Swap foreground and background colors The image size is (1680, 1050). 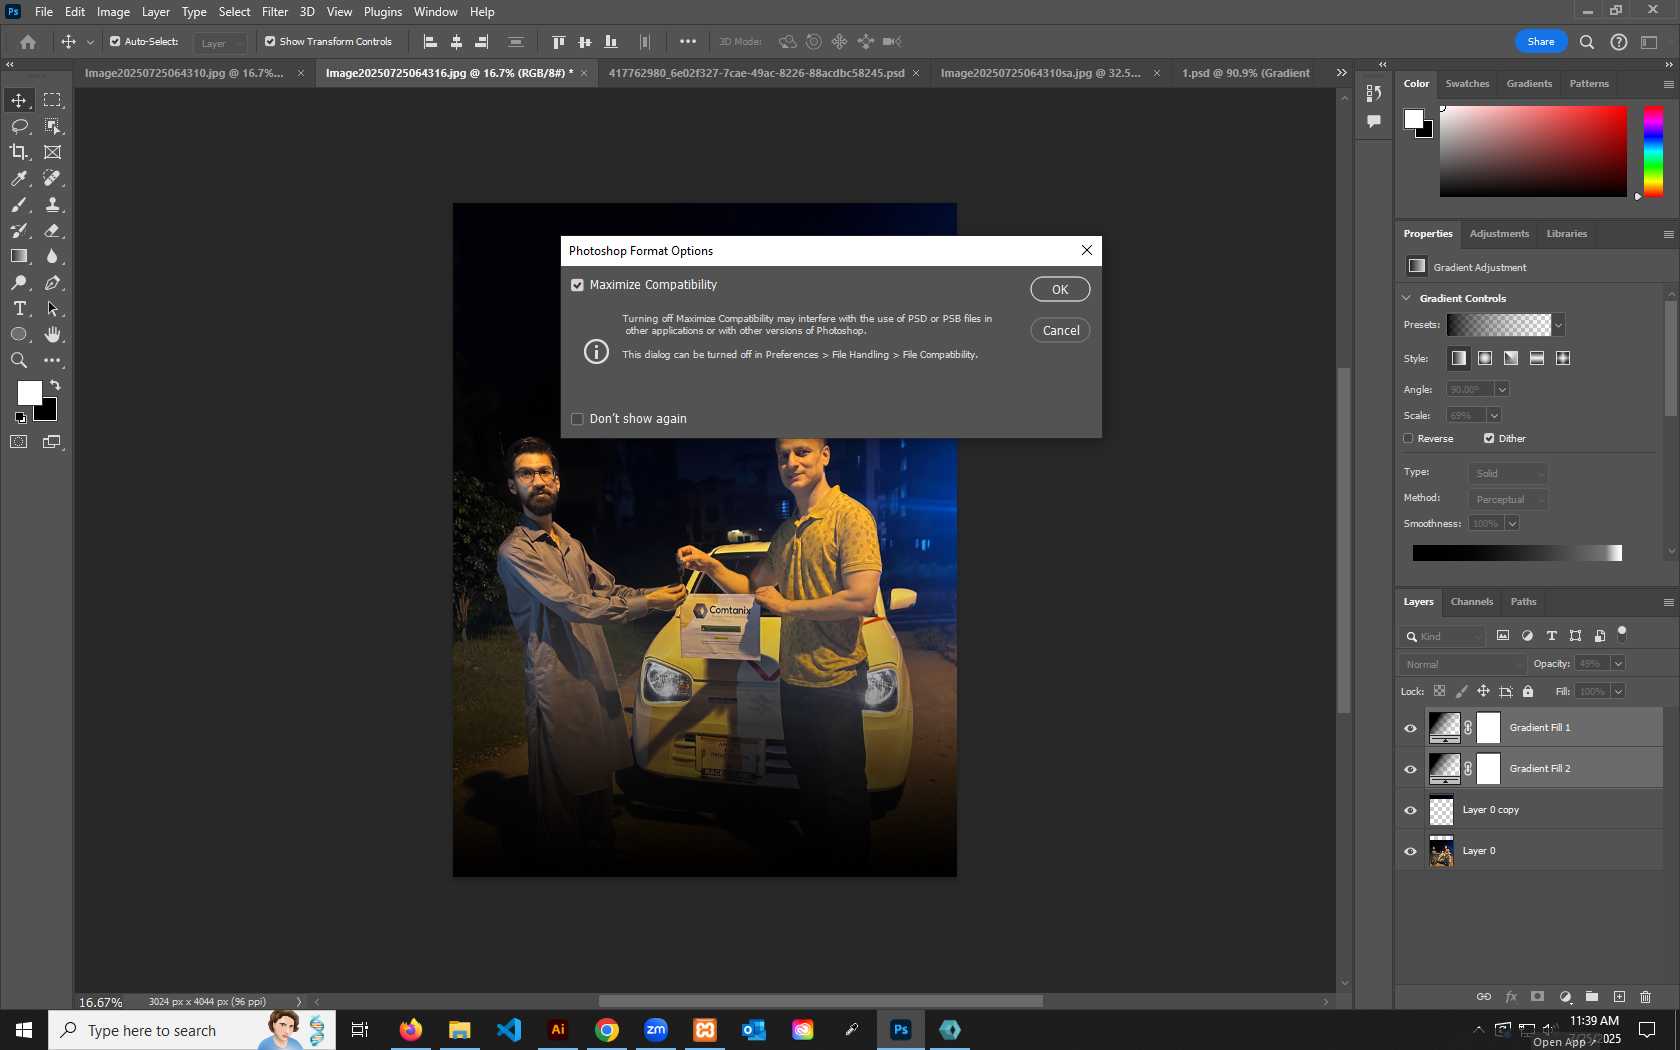click(56, 385)
